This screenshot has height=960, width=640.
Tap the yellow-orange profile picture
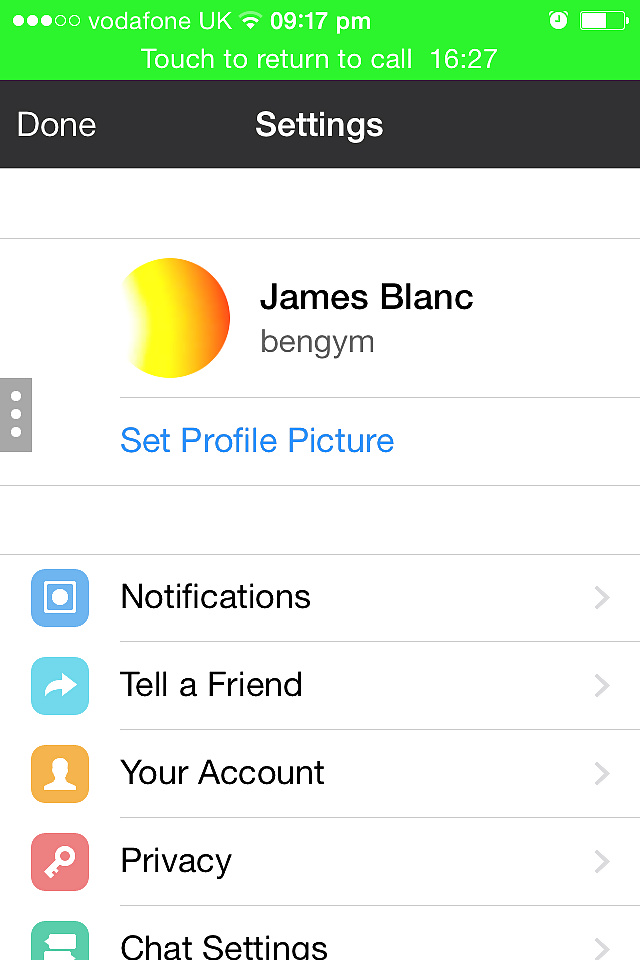(176, 318)
